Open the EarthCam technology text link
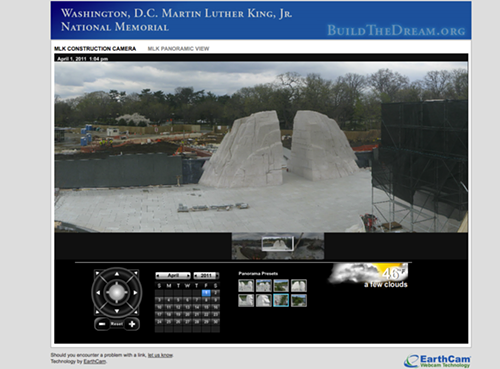 coord(95,361)
